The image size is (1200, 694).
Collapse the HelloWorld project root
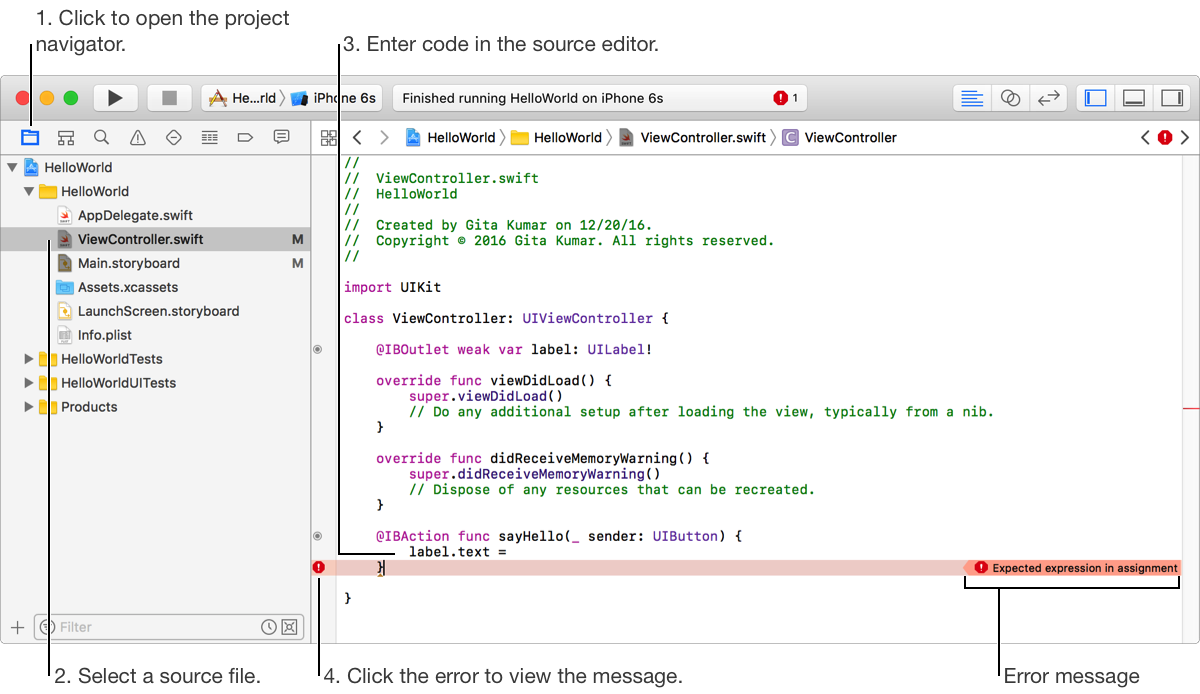coord(12,167)
